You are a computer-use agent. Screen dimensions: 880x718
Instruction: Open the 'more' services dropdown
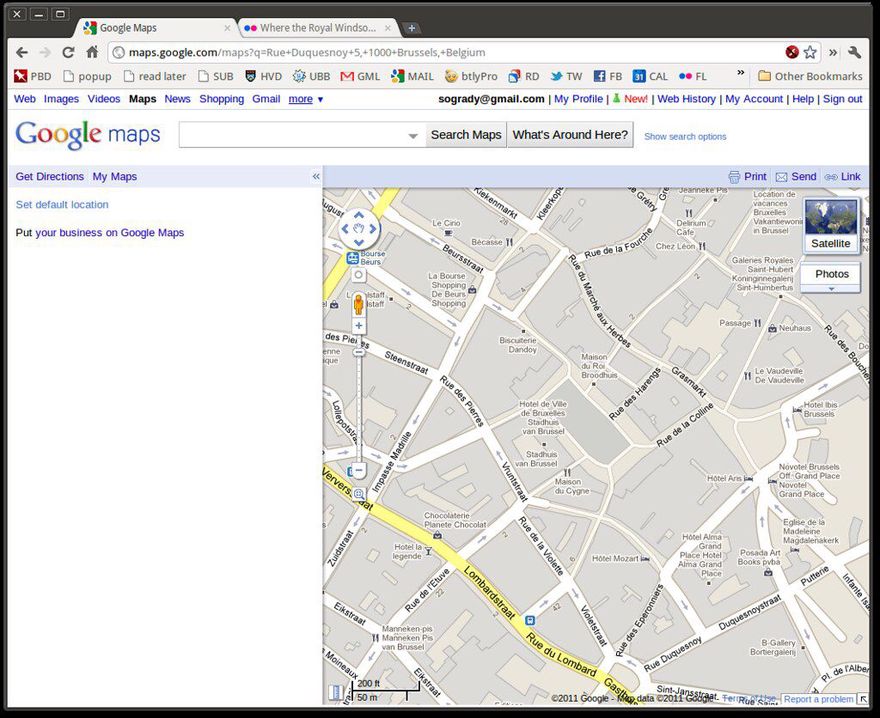[306, 99]
